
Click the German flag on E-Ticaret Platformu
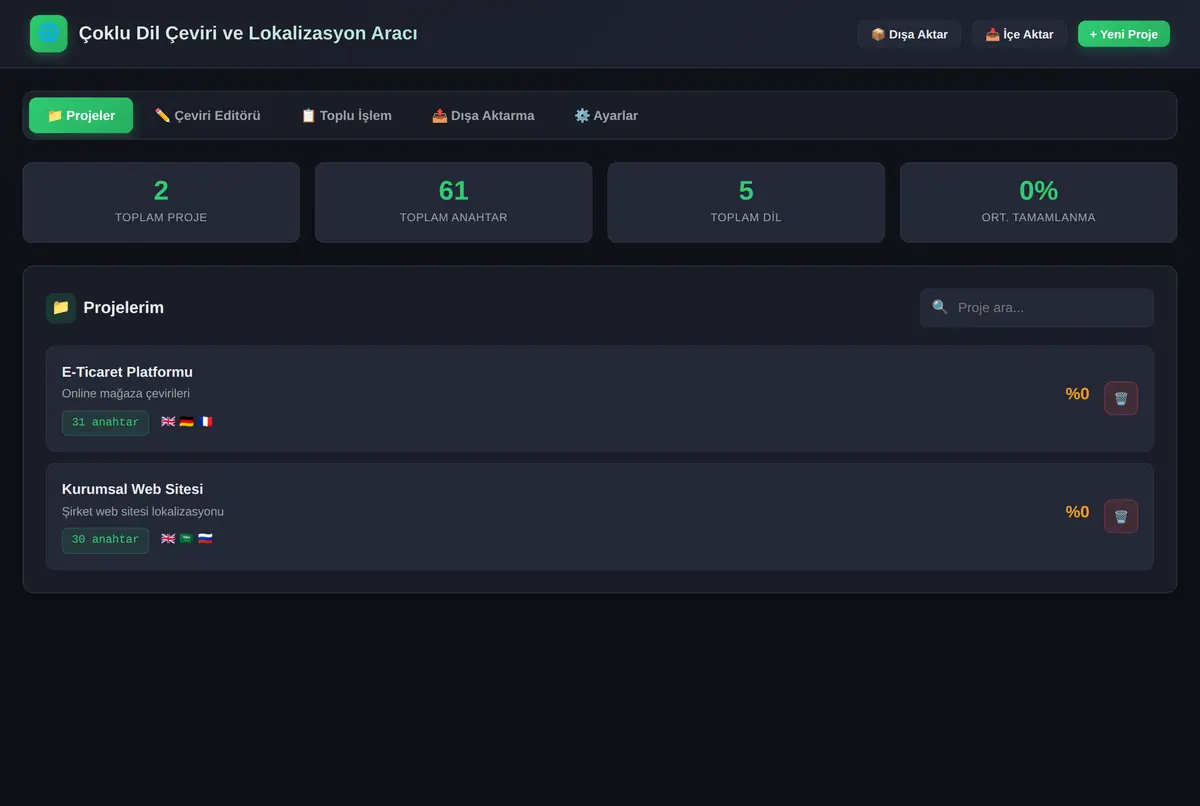[186, 422]
